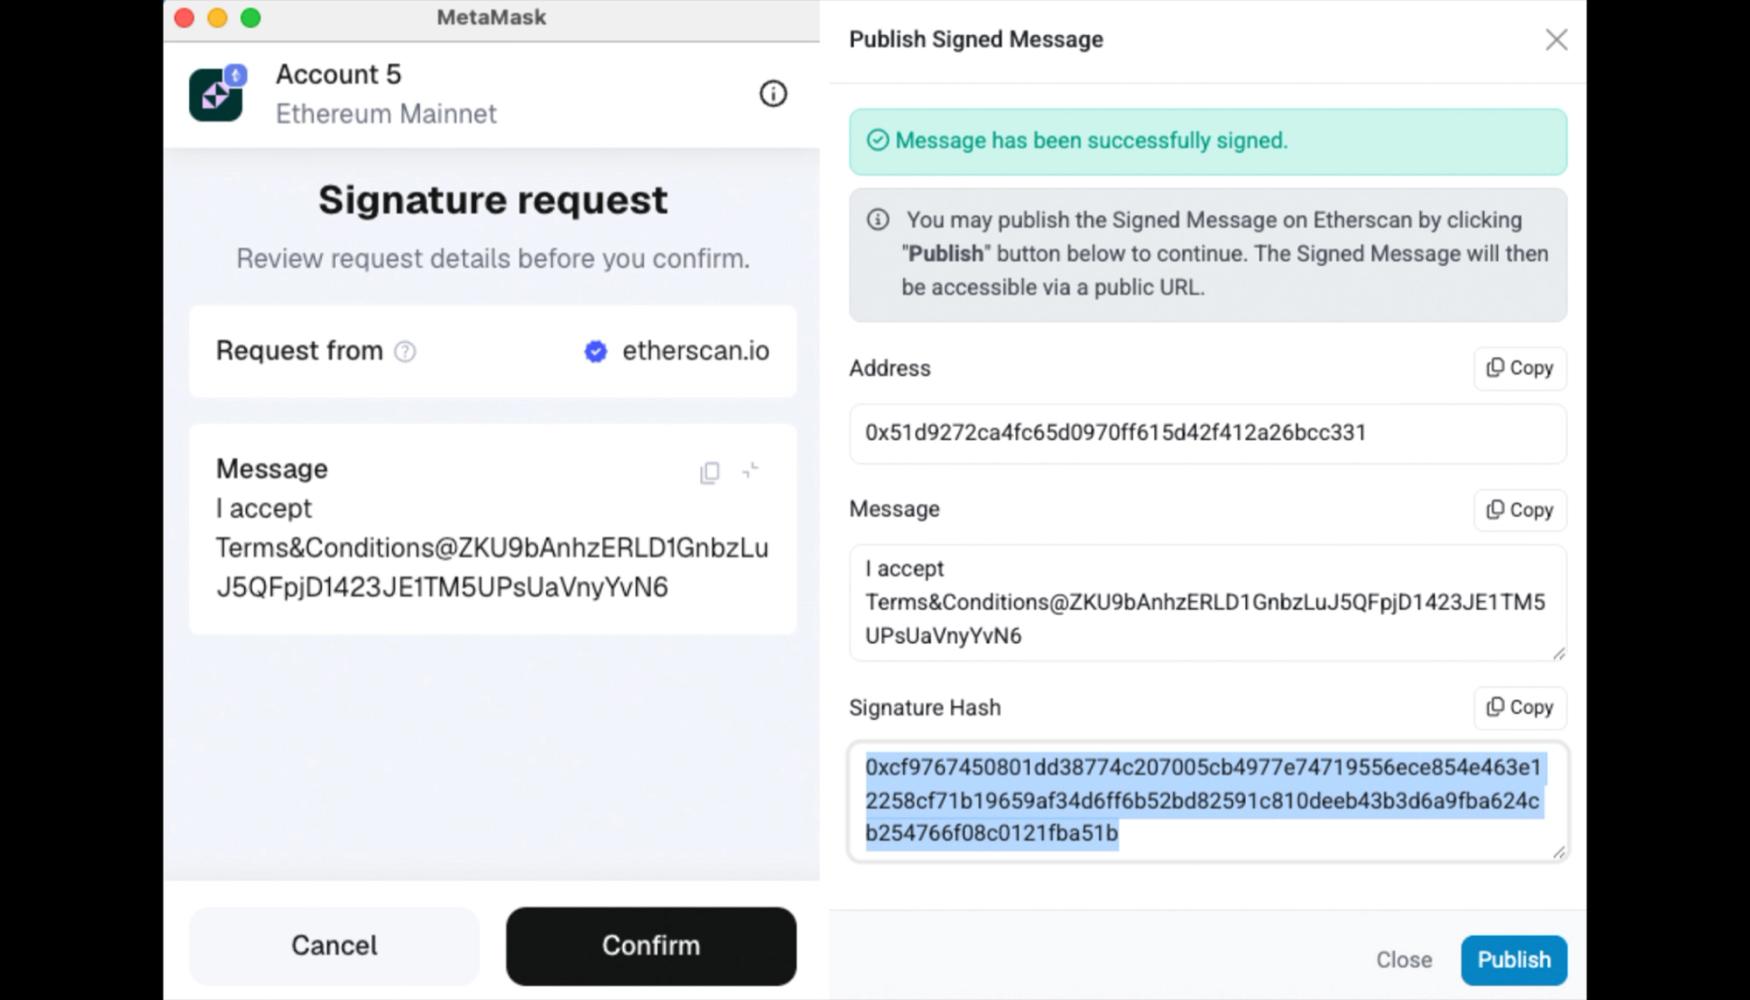This screenshot has height=1000, width=1750.
Task: Confirm the signature request in MetaMask
Action: pos(651,946)
